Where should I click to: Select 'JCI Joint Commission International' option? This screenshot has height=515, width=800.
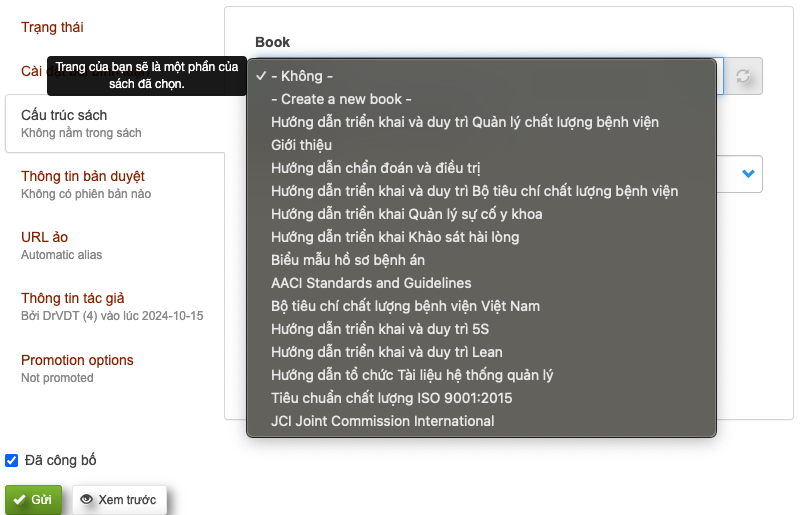click(x=382, y=421)
